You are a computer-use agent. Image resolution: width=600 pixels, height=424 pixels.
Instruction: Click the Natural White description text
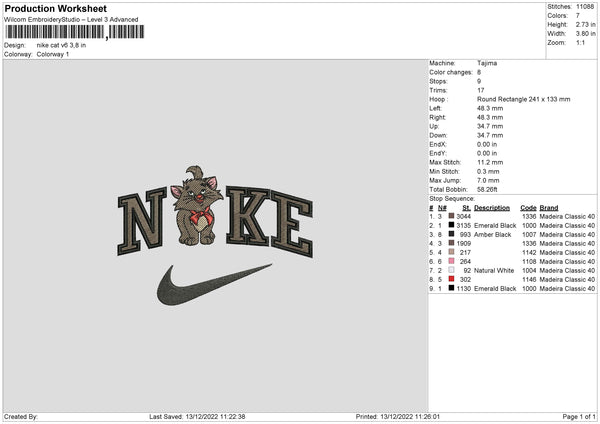coord(494,271)
